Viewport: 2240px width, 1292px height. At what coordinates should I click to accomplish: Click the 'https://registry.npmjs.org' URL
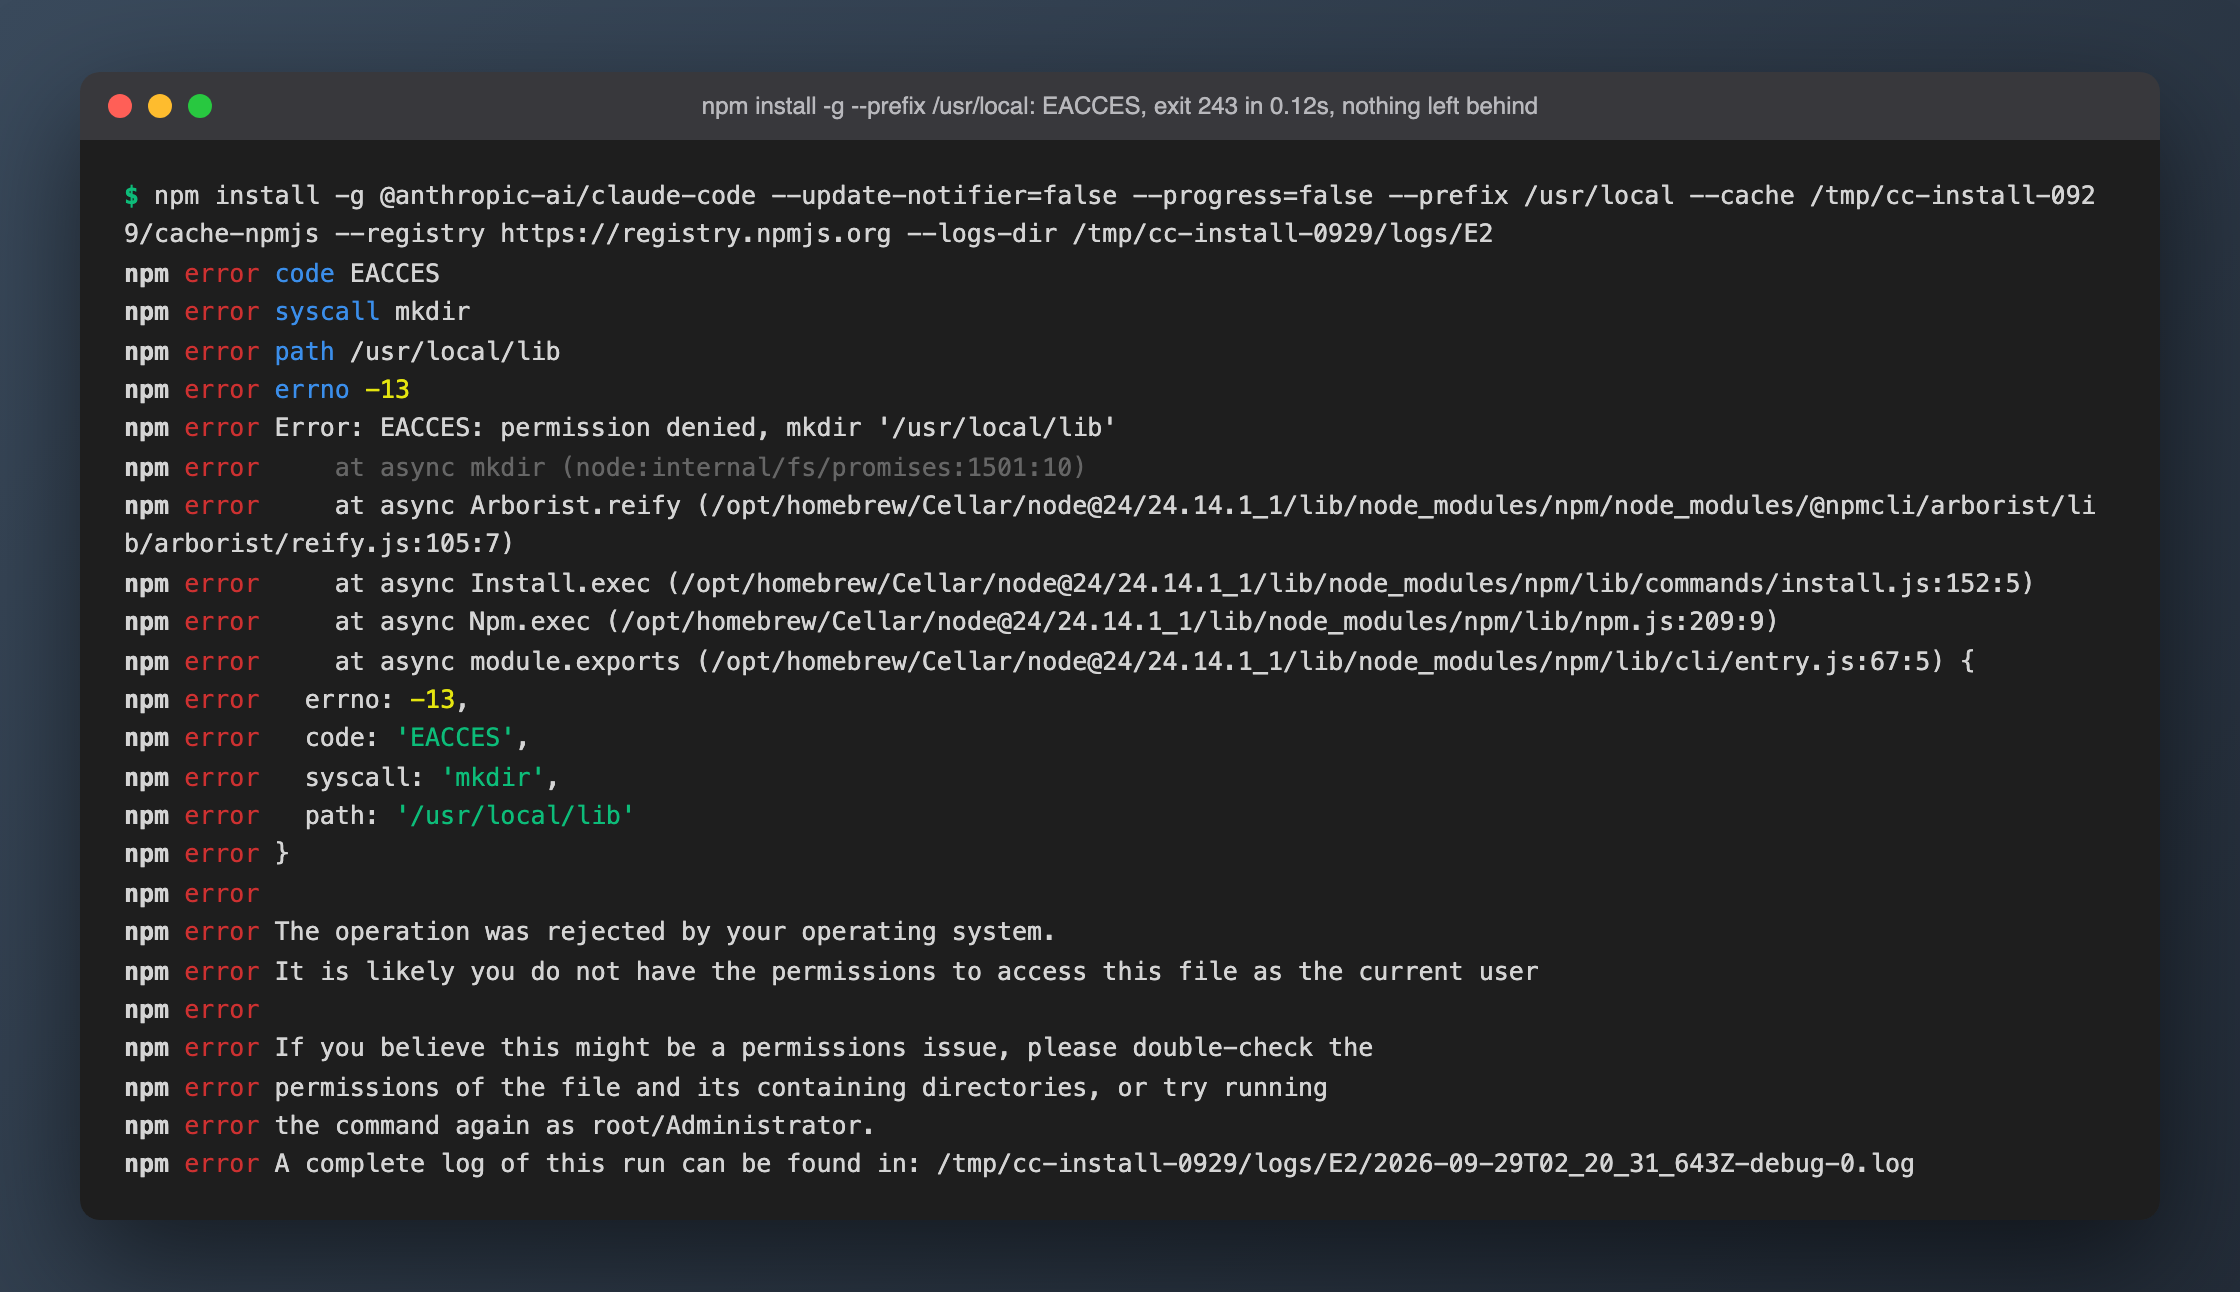coord(695,233)
